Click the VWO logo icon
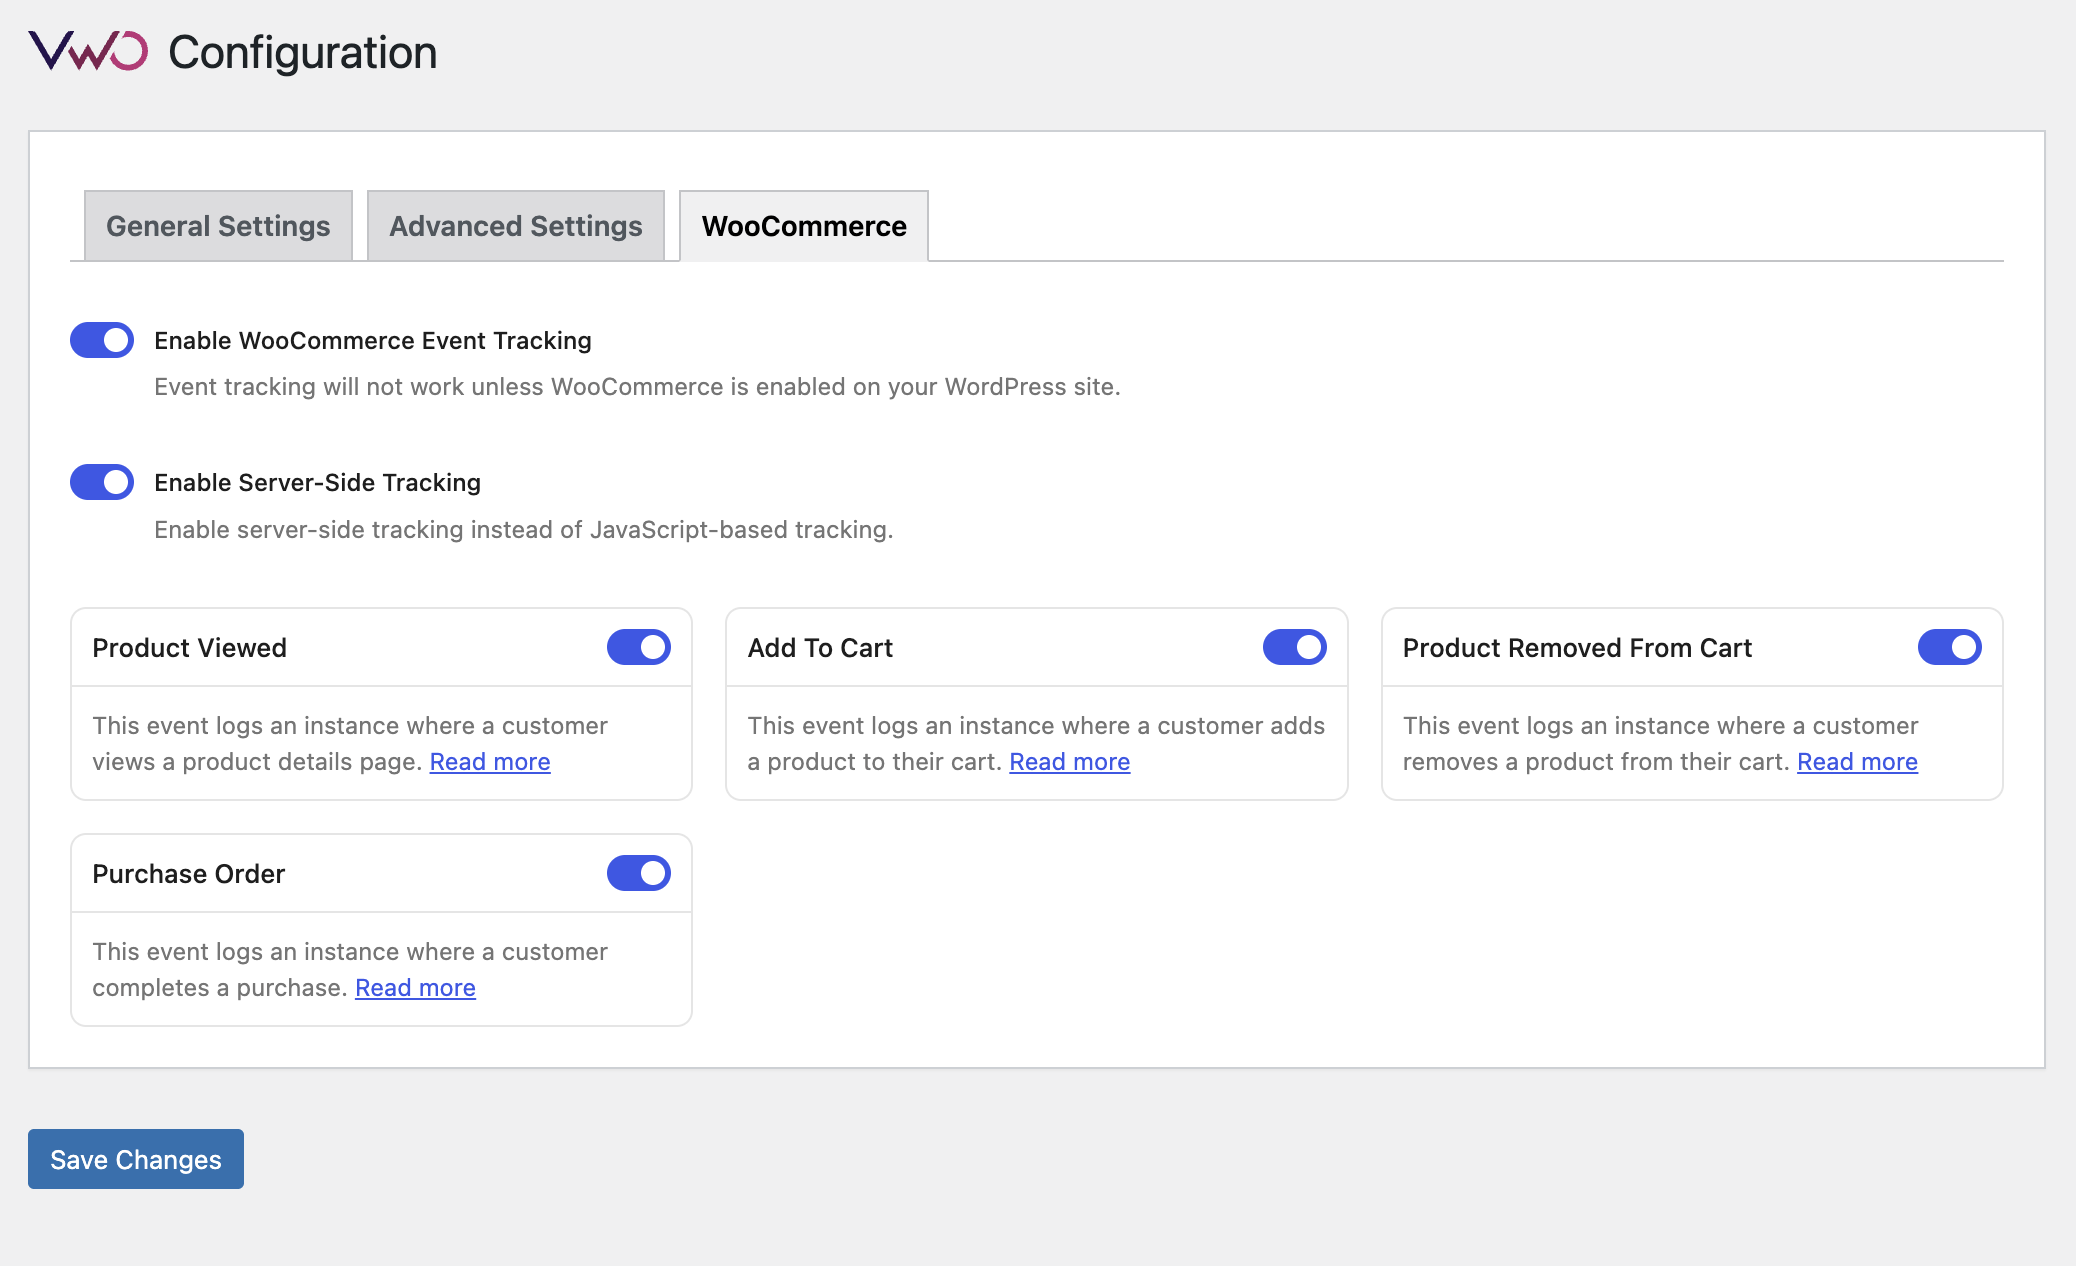The height and width of the screenshot is (1266, 2076). pyautogui.click(x=88, y=51)
